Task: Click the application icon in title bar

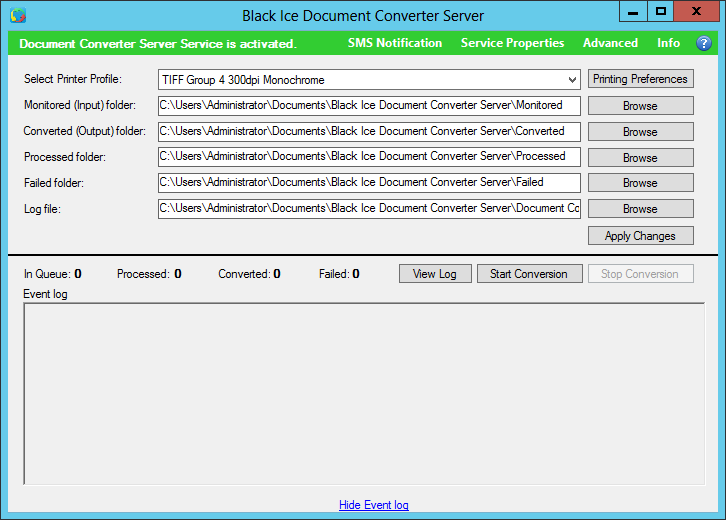Action: [17, 15]
